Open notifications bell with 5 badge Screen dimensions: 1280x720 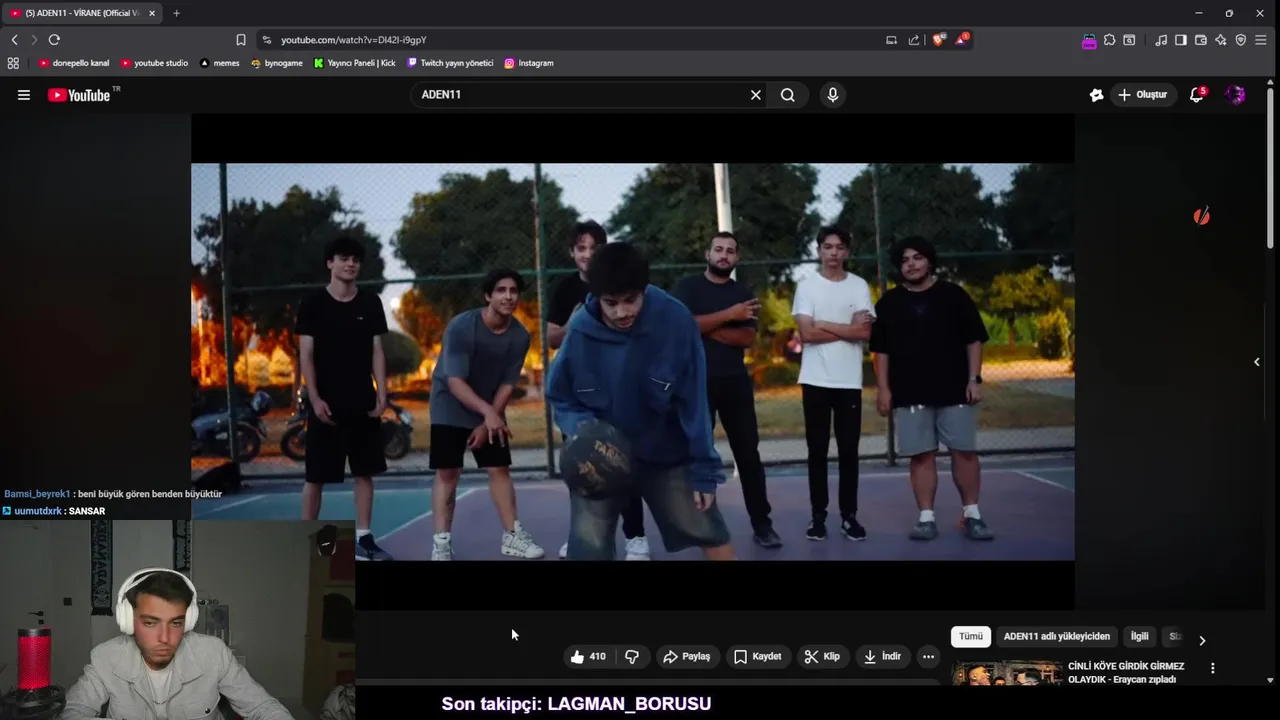(1197, 95)
